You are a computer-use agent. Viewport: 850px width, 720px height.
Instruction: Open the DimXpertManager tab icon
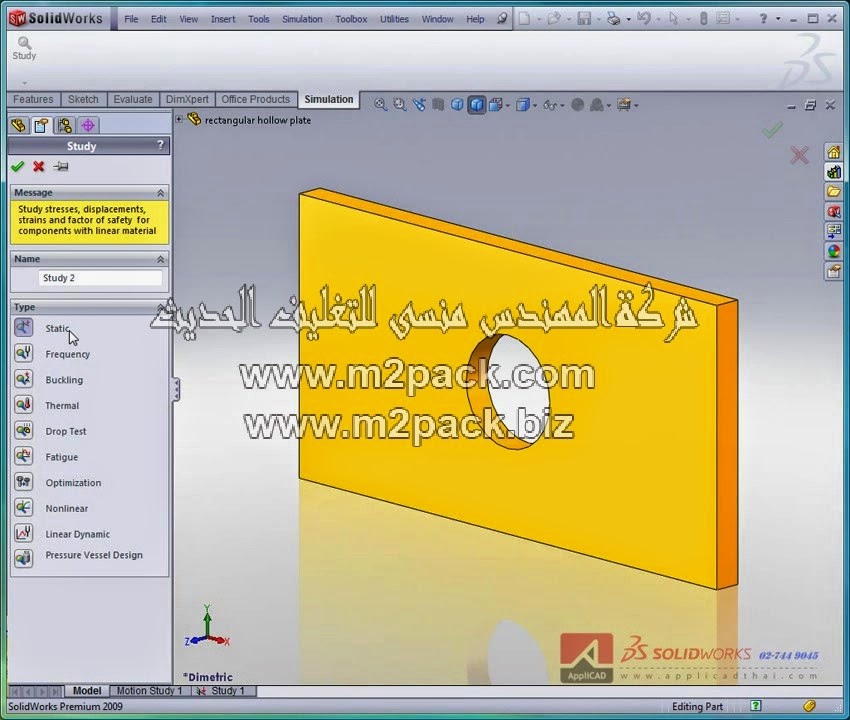88,126
